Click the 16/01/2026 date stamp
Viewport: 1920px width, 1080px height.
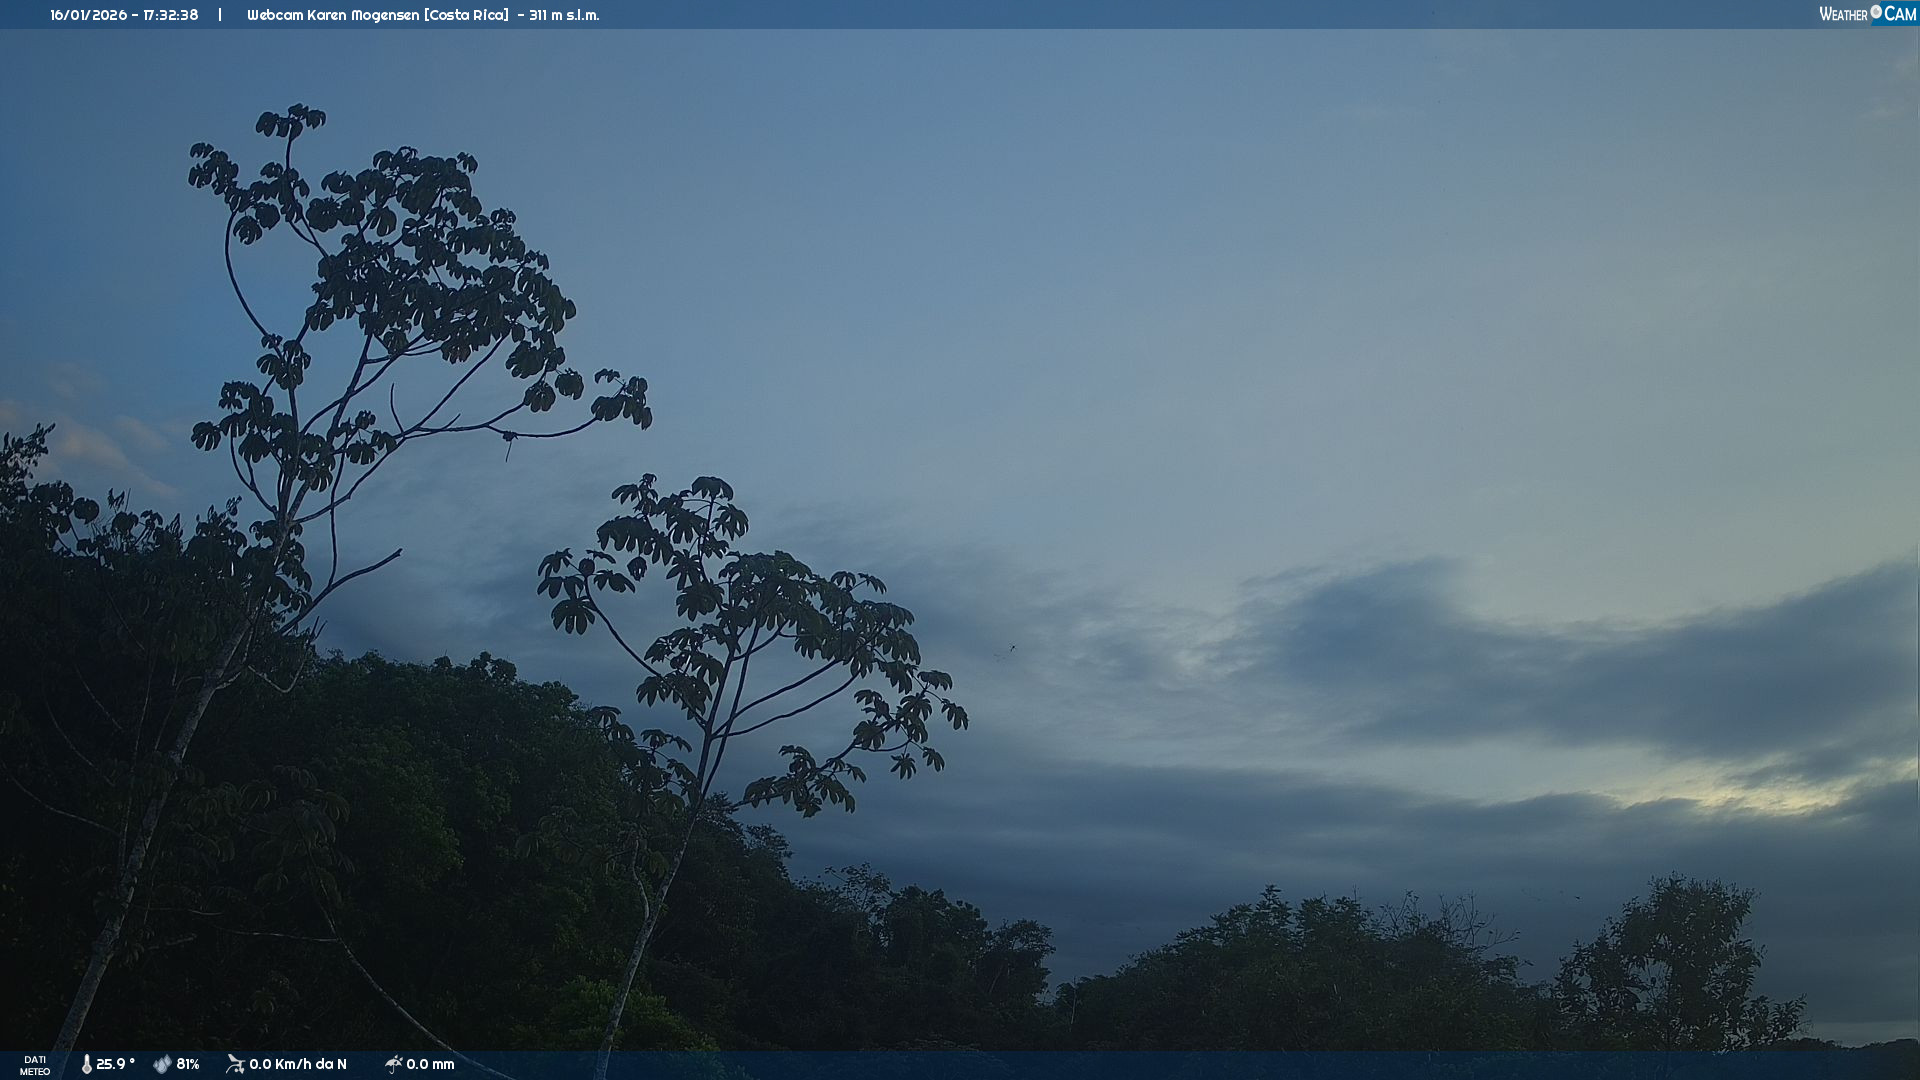coord(88,15)
